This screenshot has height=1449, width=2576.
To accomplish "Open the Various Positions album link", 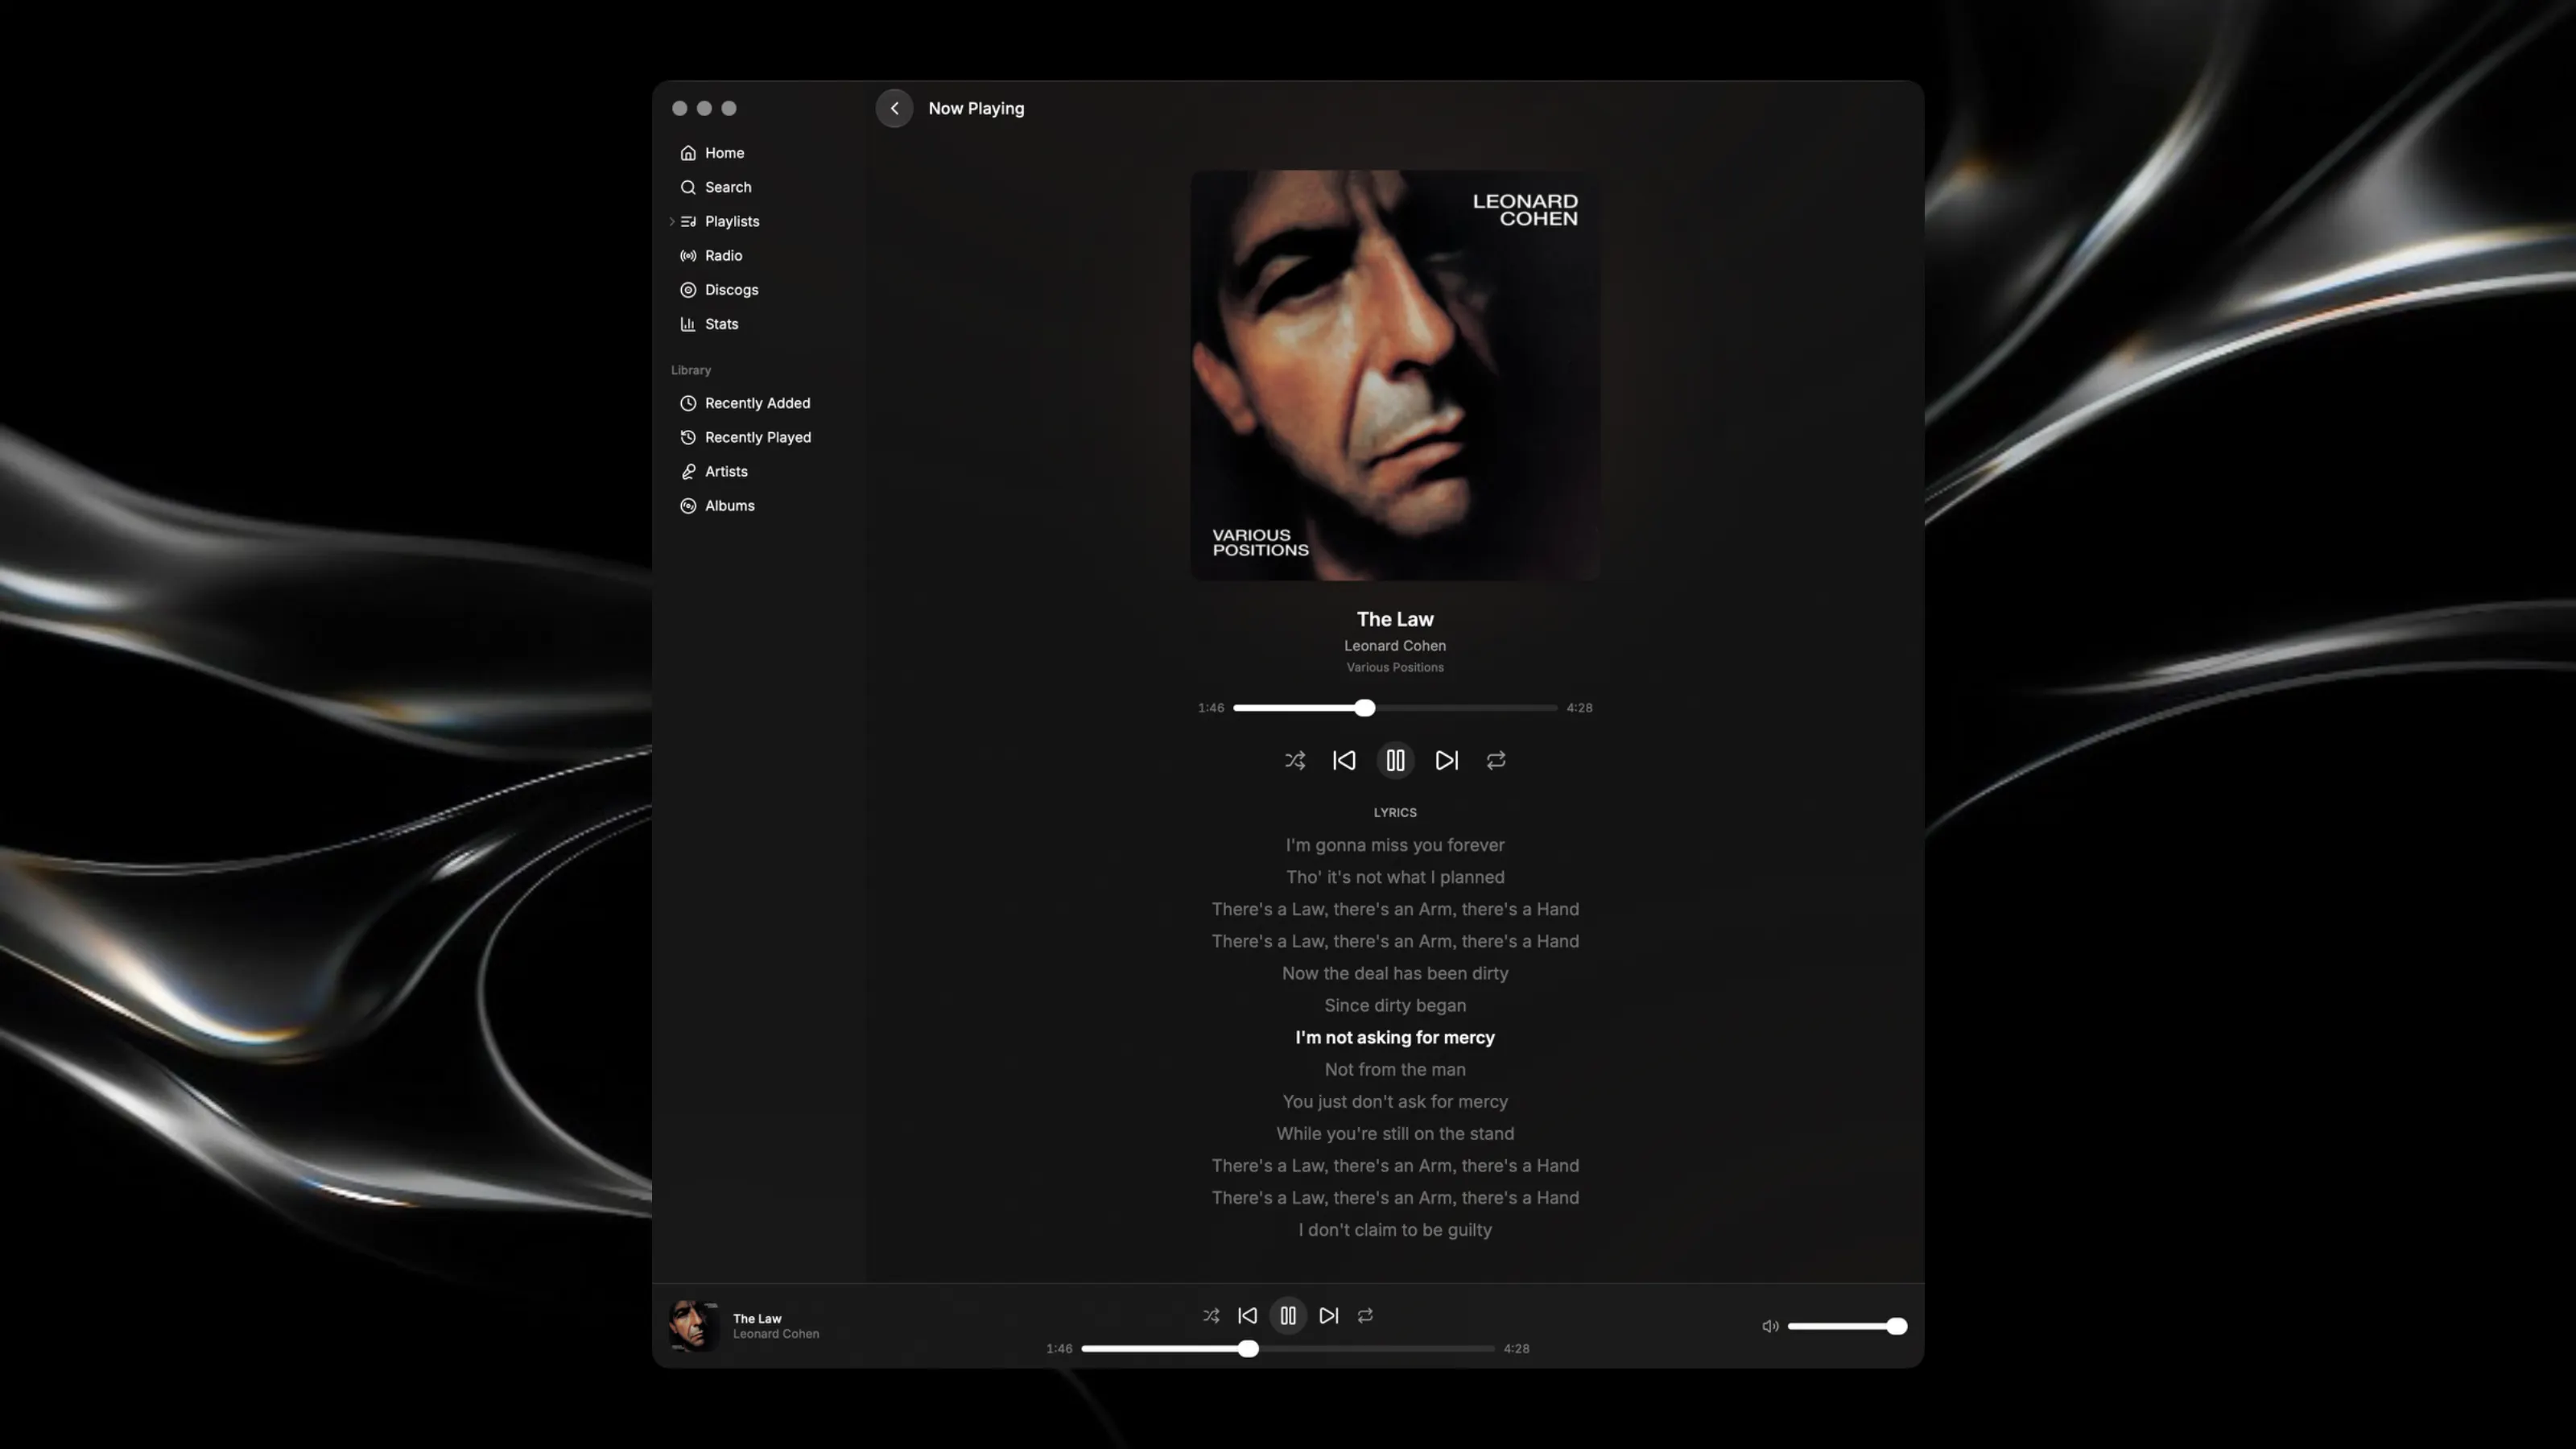I will tap(1395, 668).
